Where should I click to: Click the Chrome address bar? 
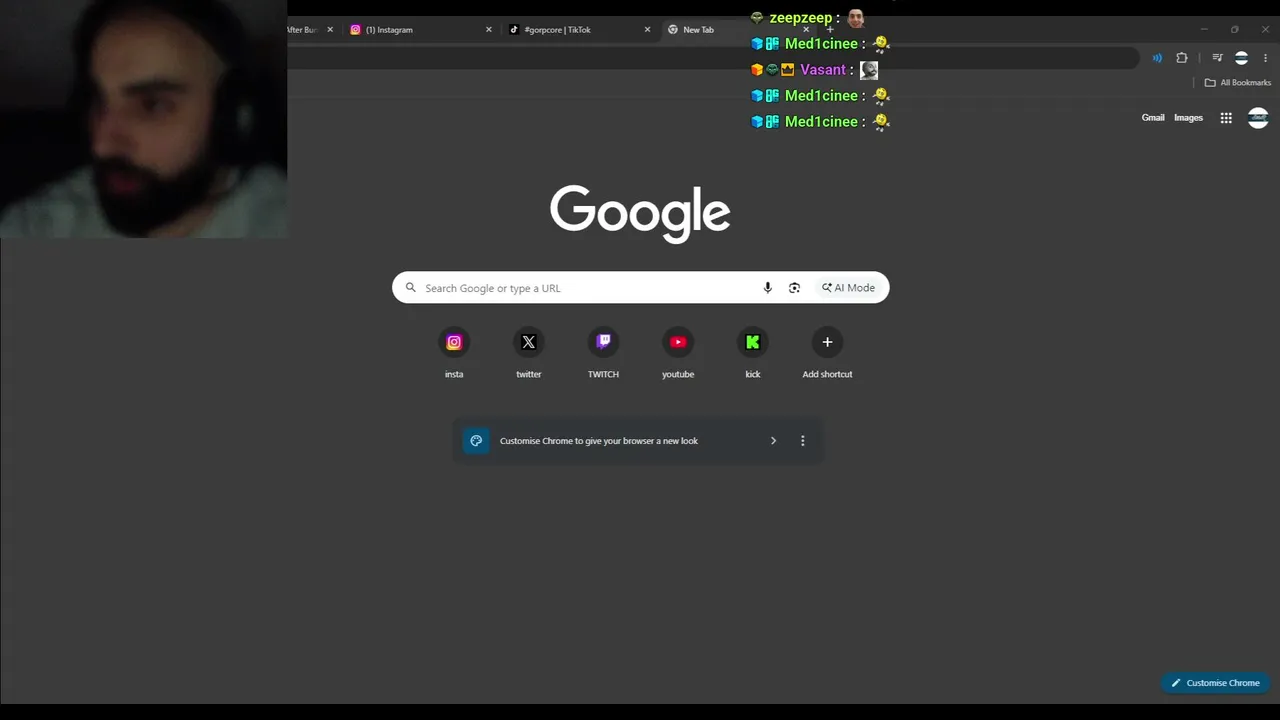click(x=713, y=58)
